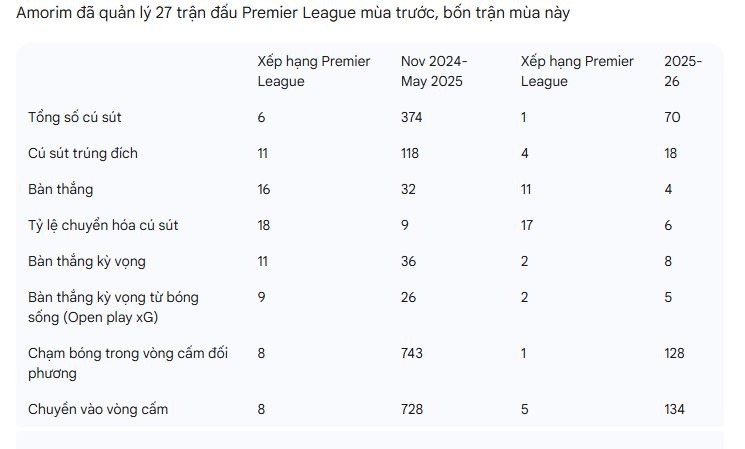Select the 'Cú sút trúng đích' row label
Image resolution: width=745 pixels, height=449 pixels.
(x=83, y=153)
